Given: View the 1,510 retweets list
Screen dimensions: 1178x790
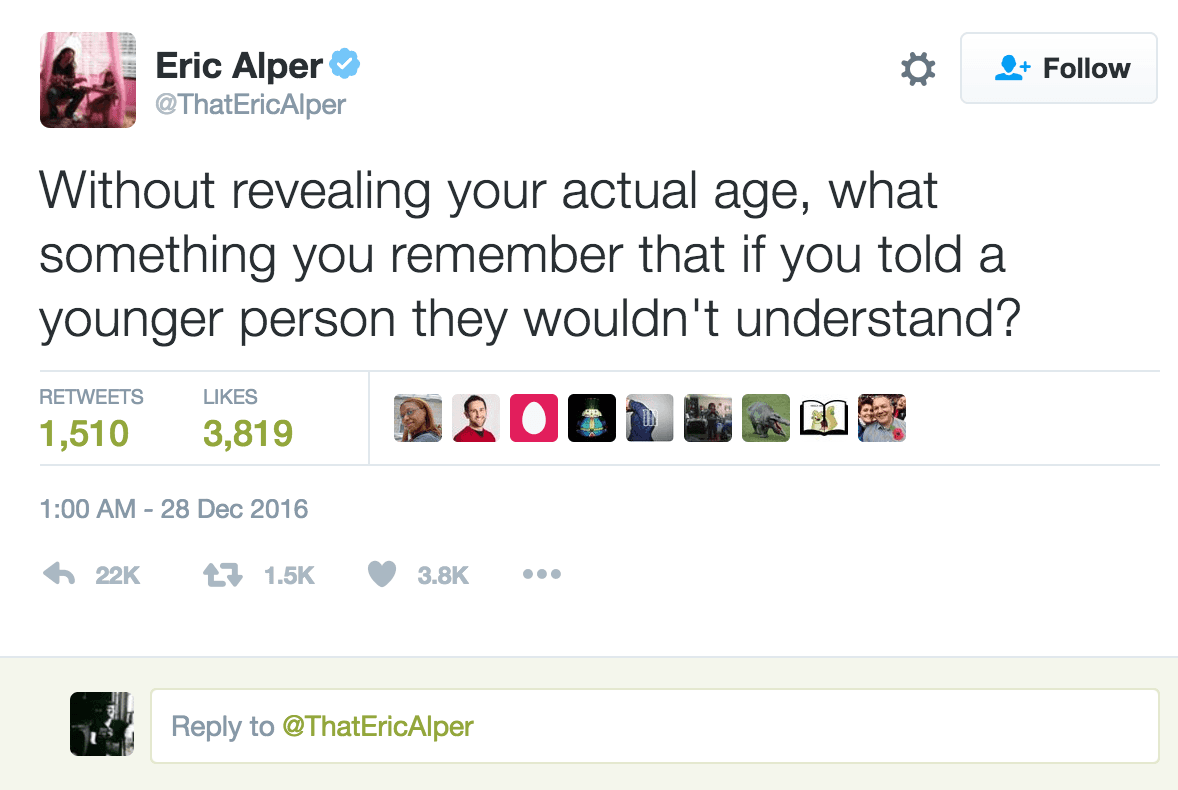Looking at the screenshot, I should coord(85,433).
